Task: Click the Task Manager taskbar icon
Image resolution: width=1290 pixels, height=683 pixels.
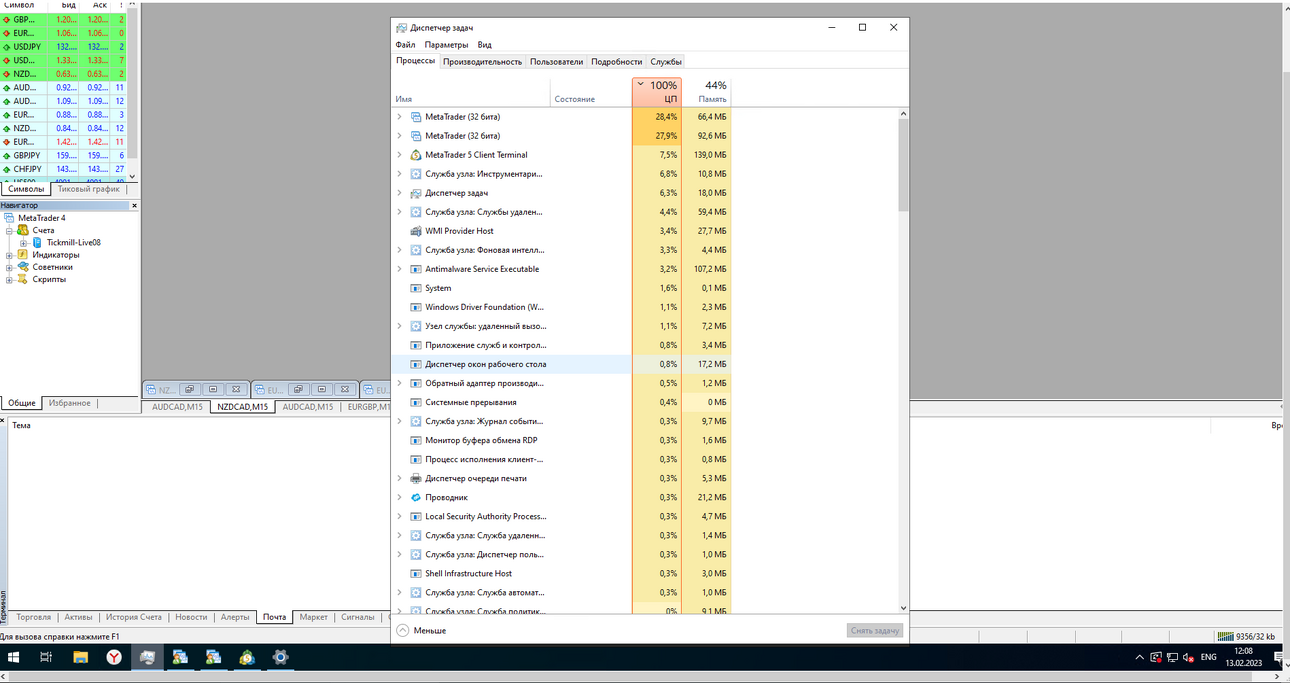Action: point(147,657)
